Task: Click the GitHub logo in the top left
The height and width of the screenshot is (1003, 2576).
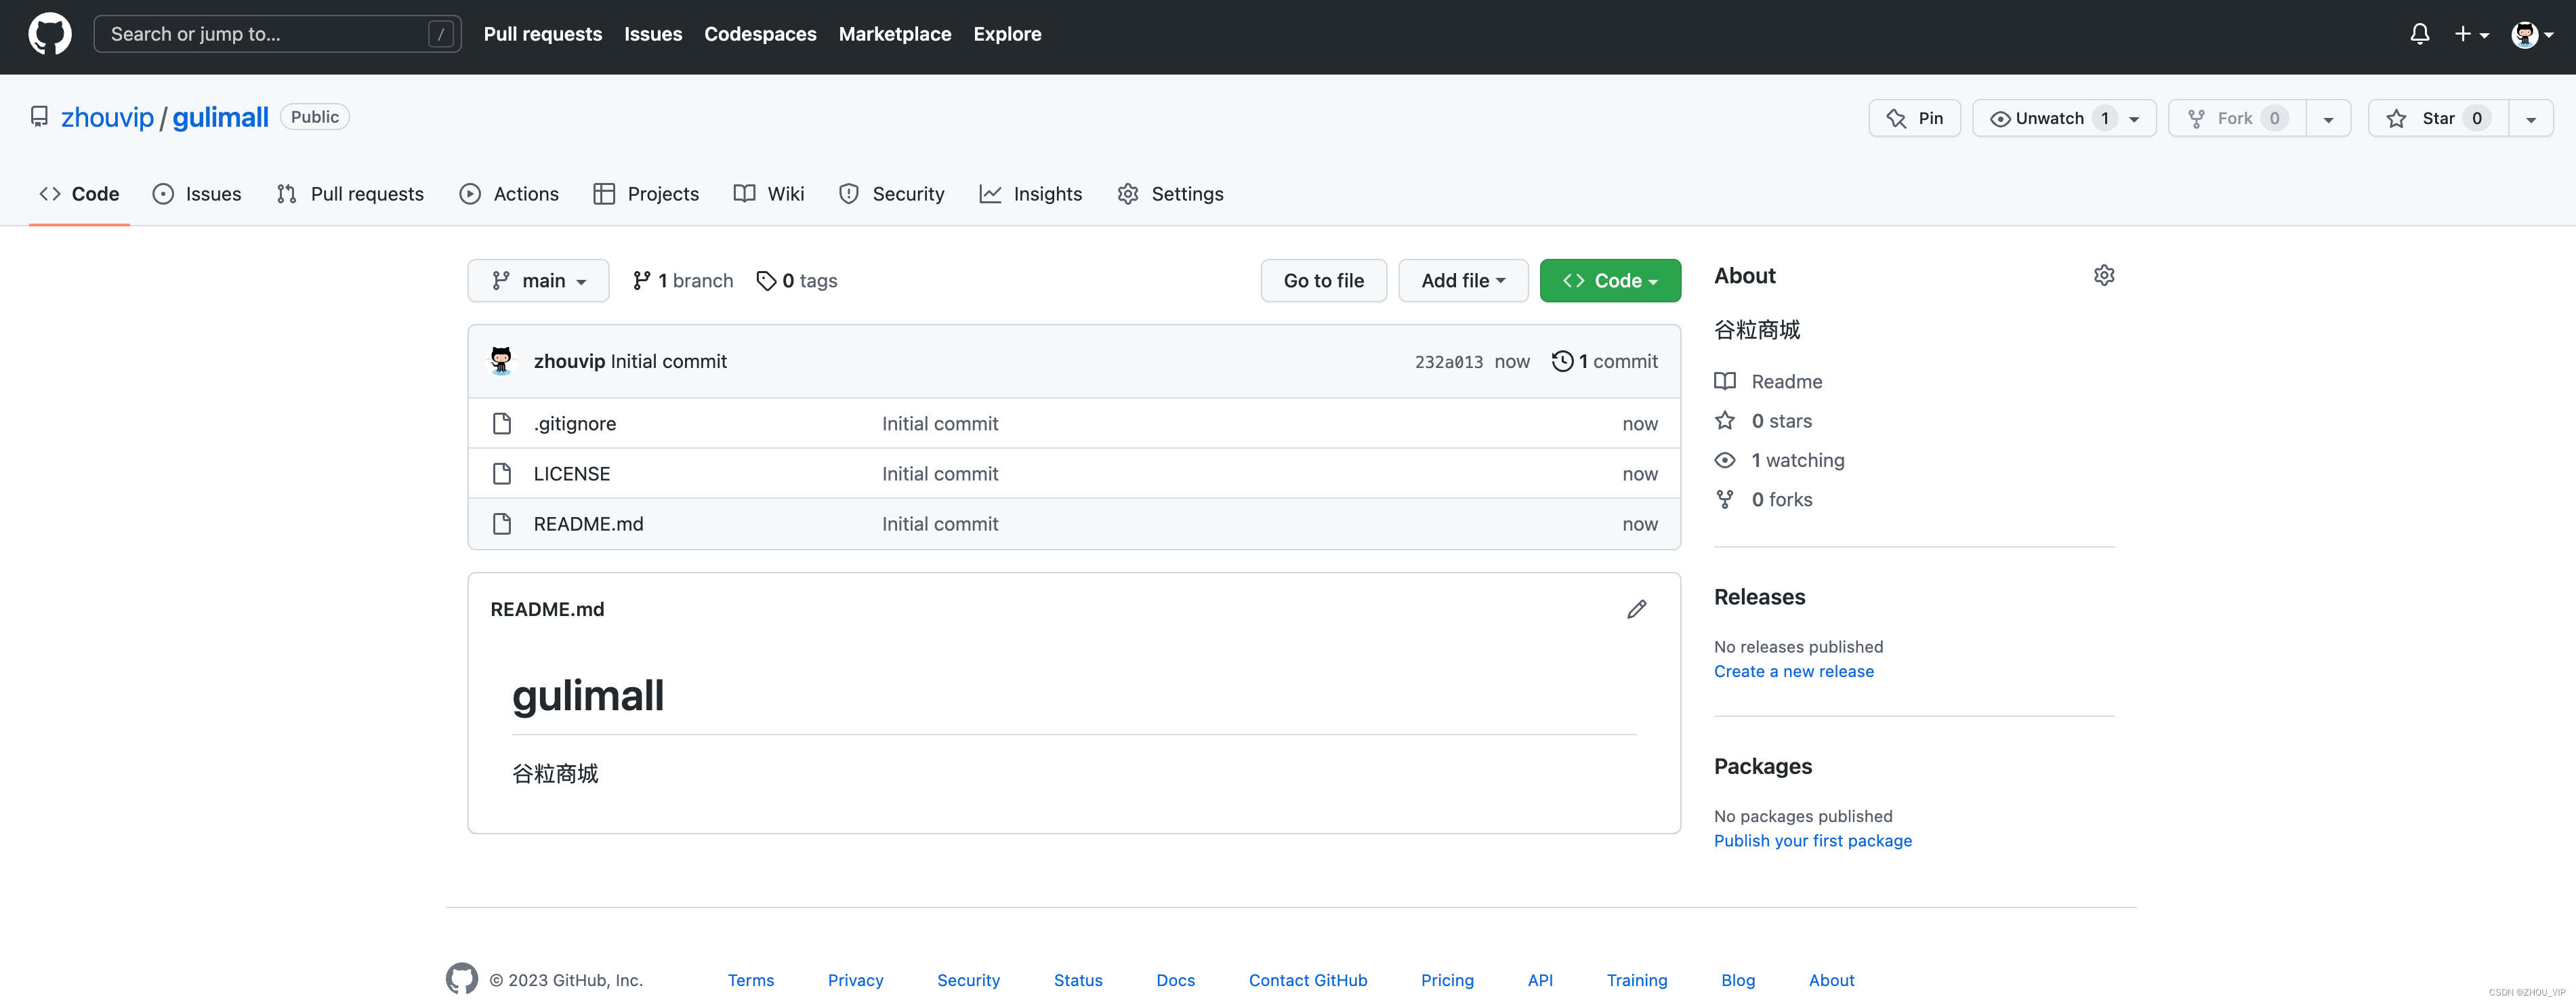Action: [49, 33]
